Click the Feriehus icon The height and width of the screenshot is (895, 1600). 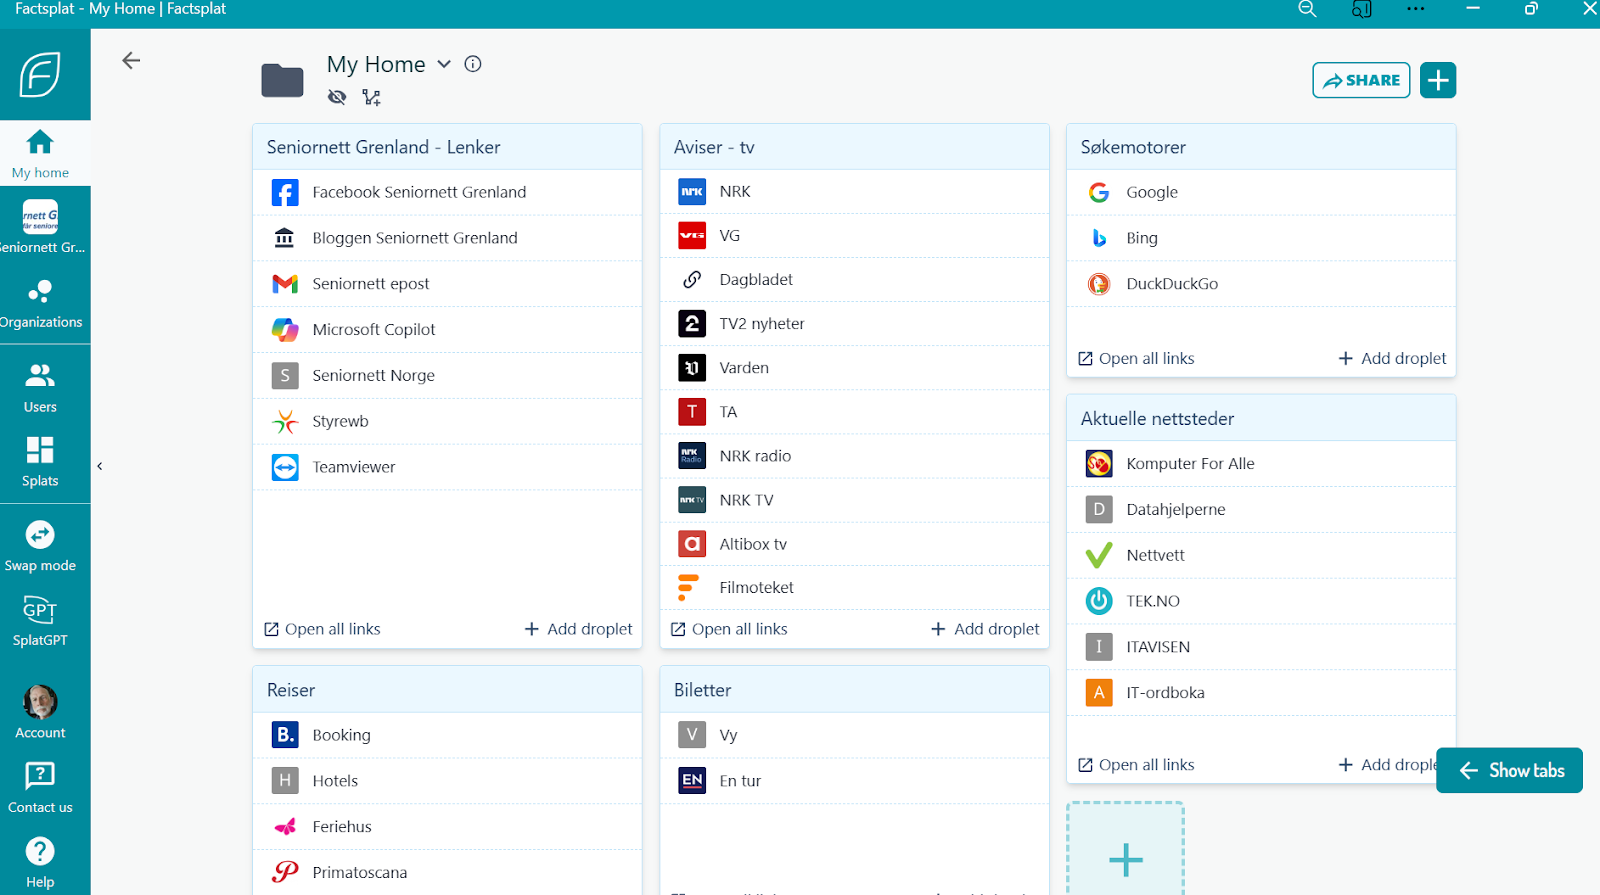(285, 827)
